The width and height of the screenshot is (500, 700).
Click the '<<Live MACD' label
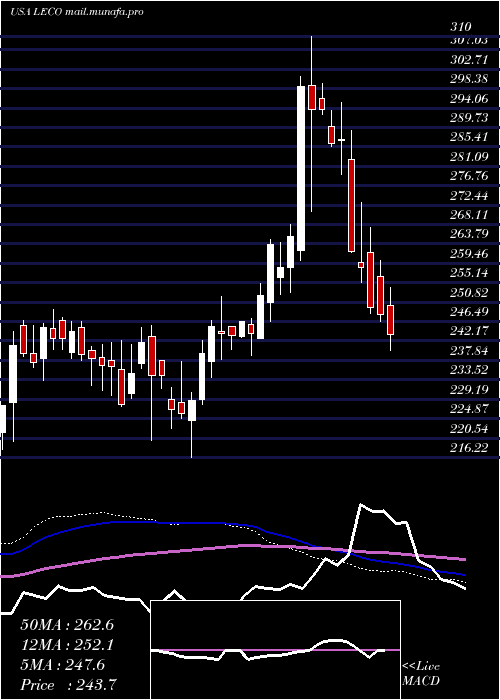(421, 673)
